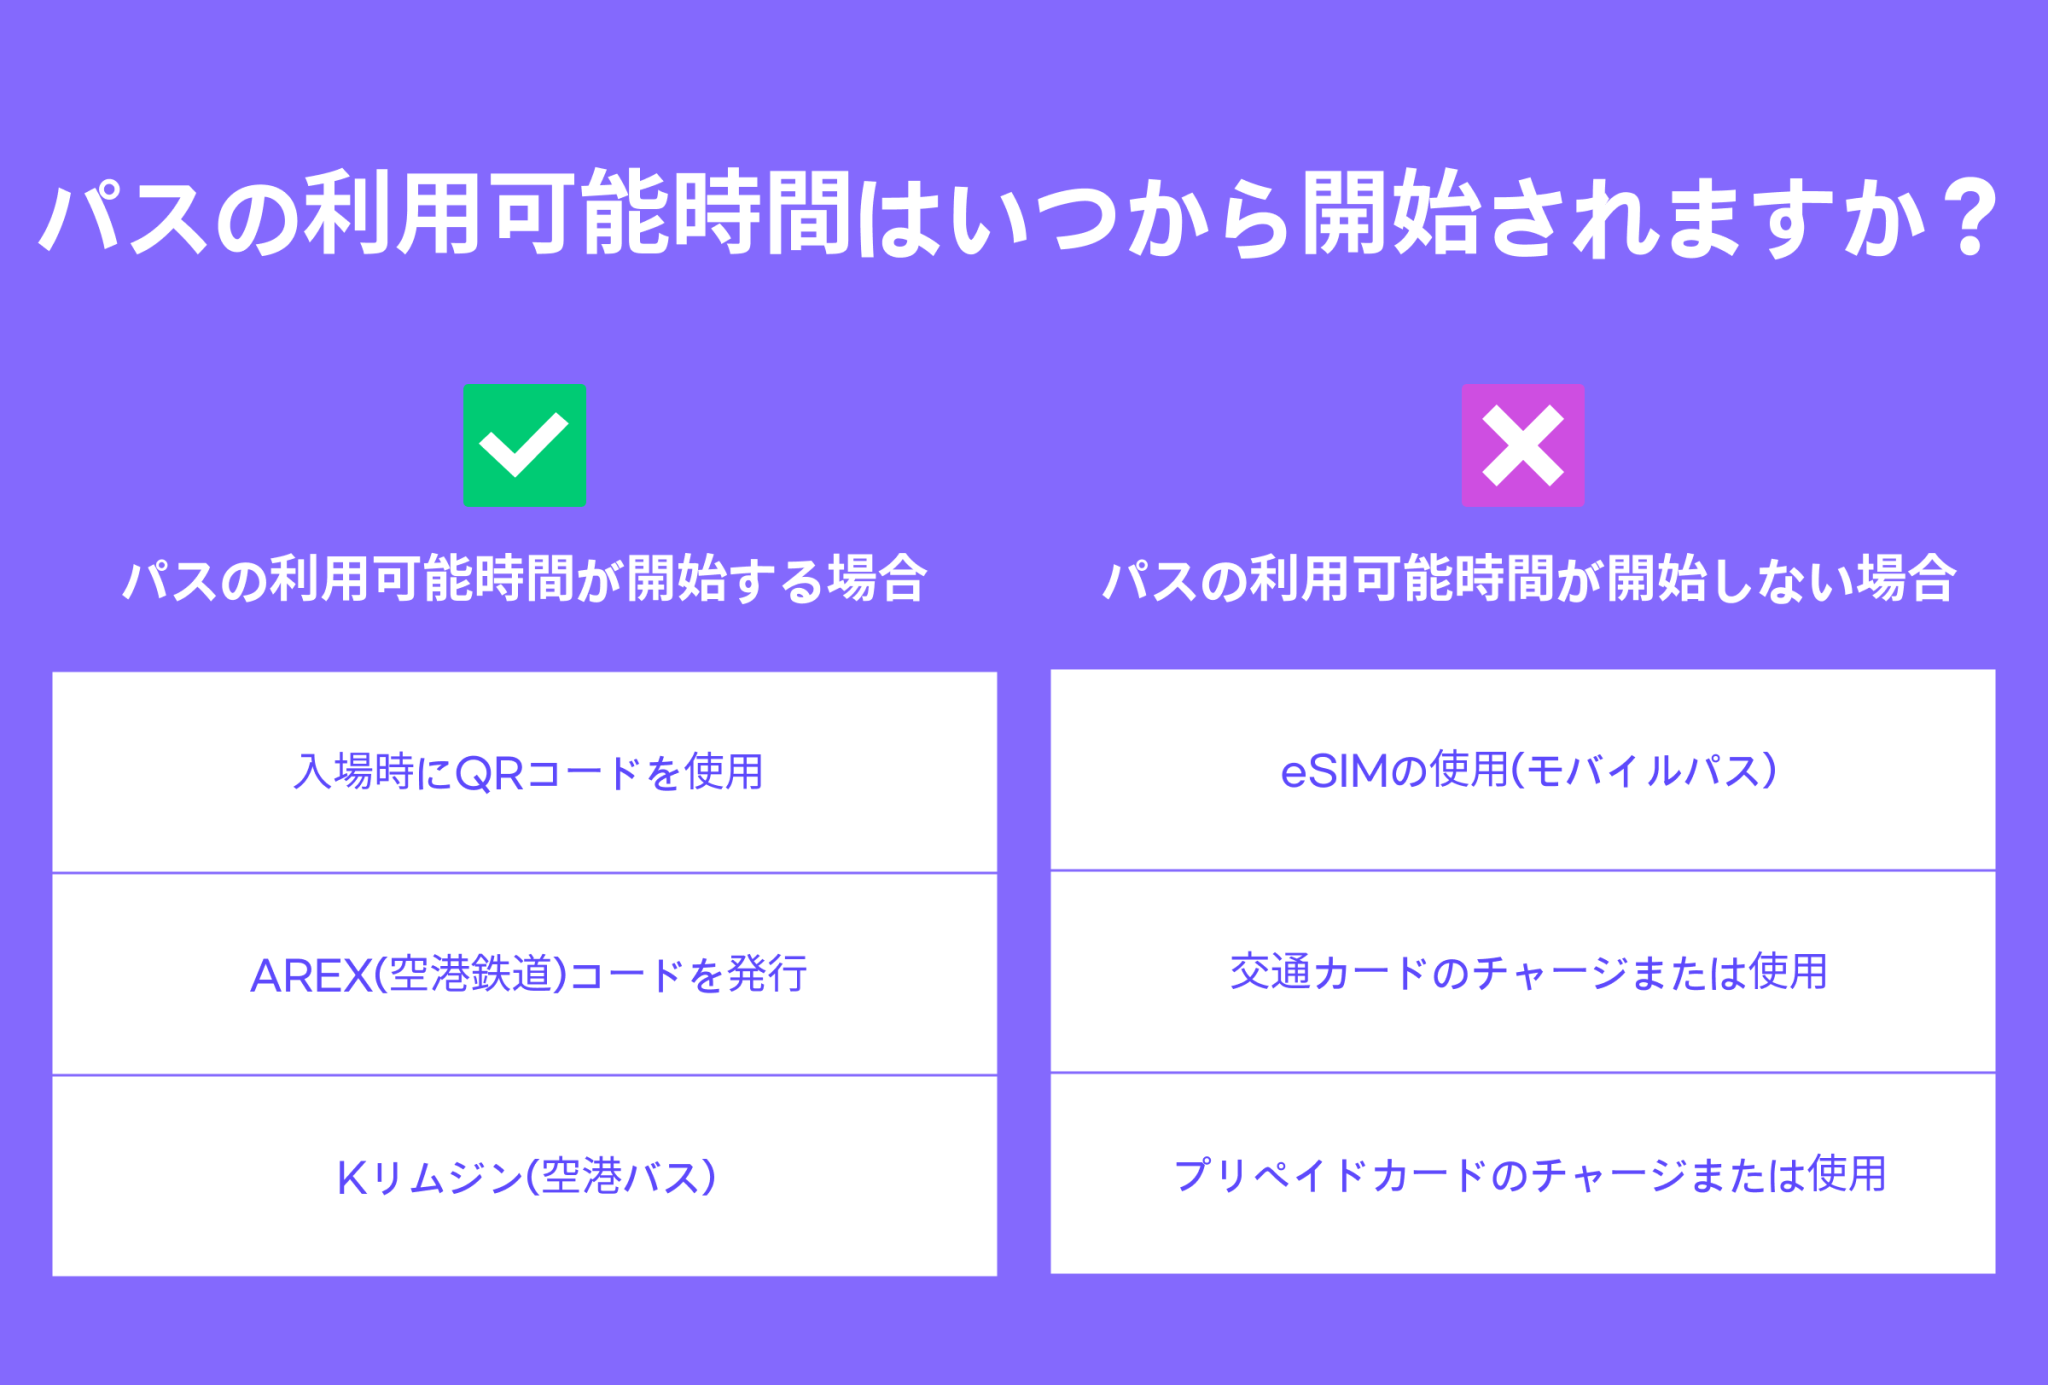Screen dimensions: 2048x1385
Task: Click the green checkmark icon
Action: (524, 445)
